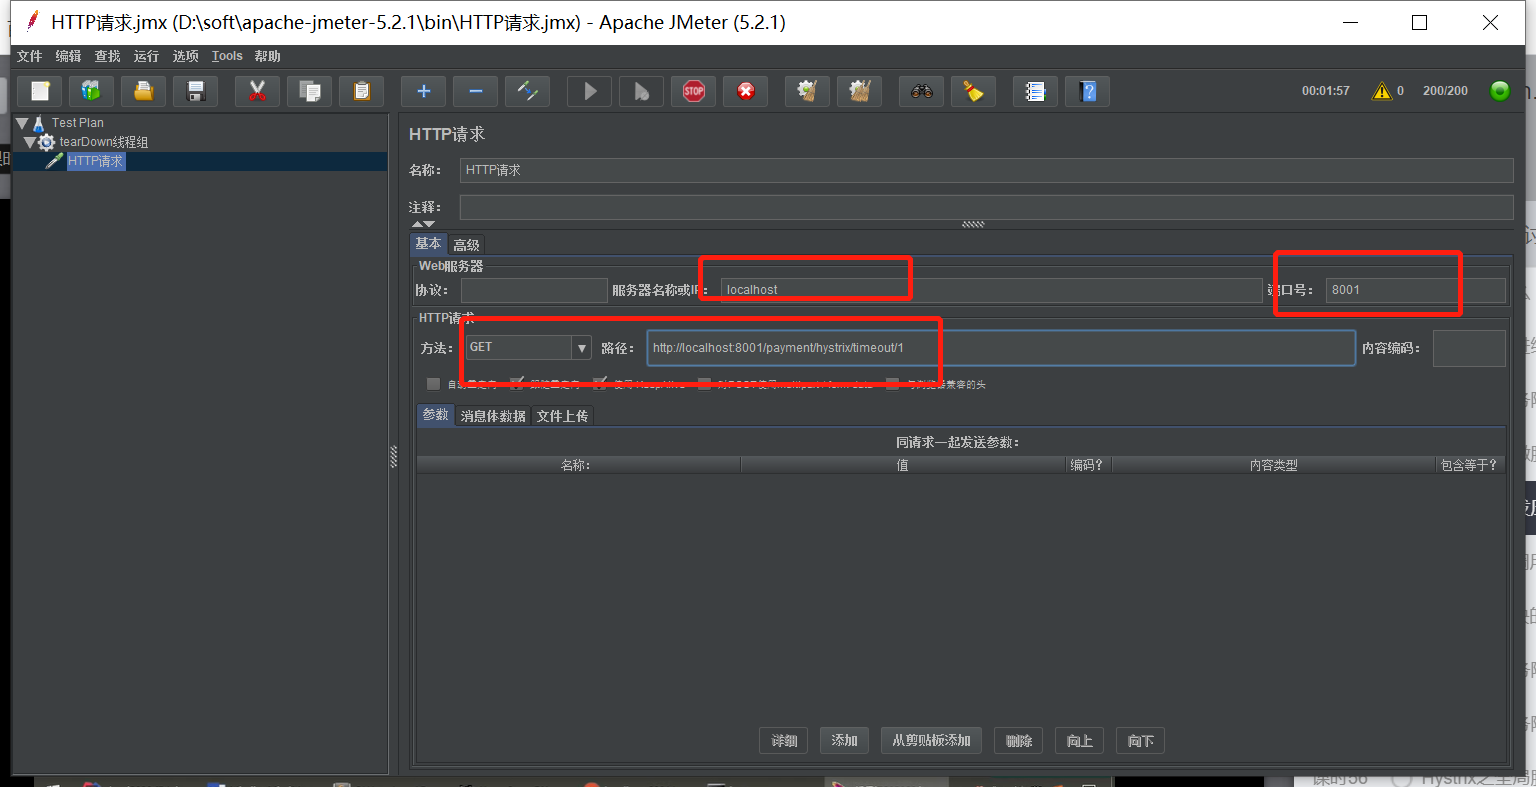Start the test with green play icon
The image size is (1536, 787).
coord(590,91)
